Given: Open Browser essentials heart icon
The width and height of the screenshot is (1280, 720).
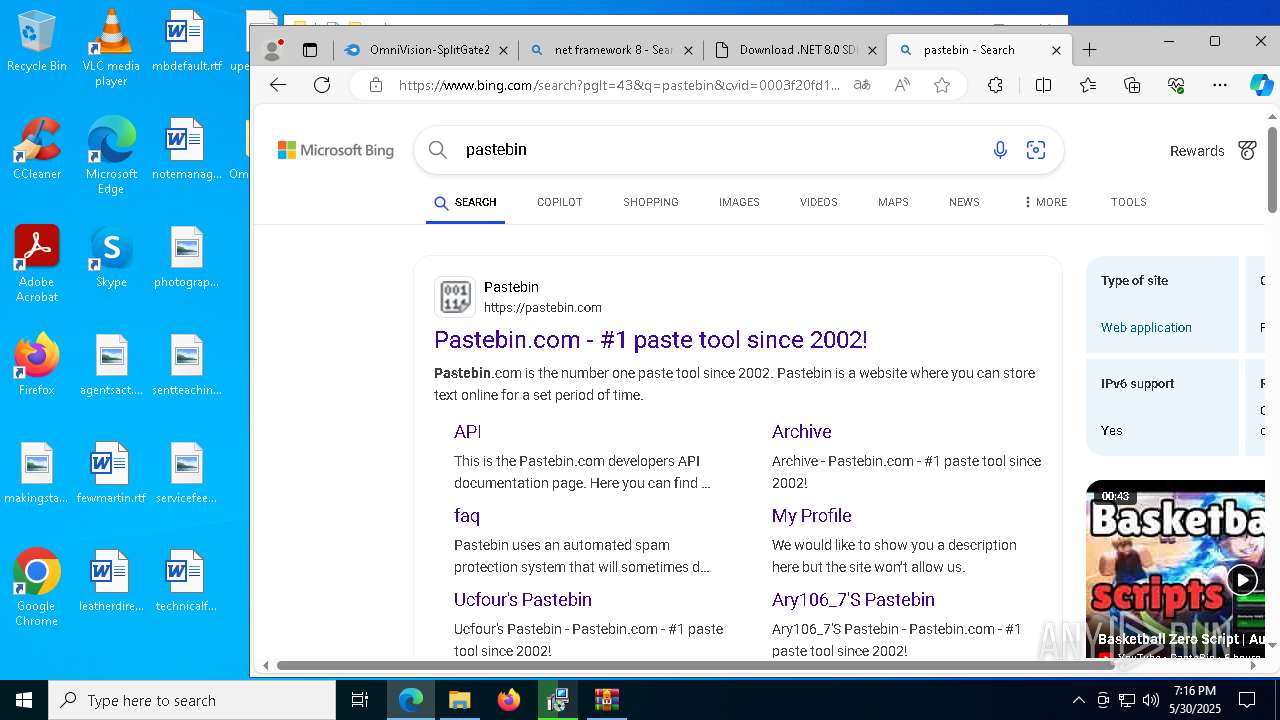Looking at the screenshot, I should pyautogui.click(x=1176, y=85).
